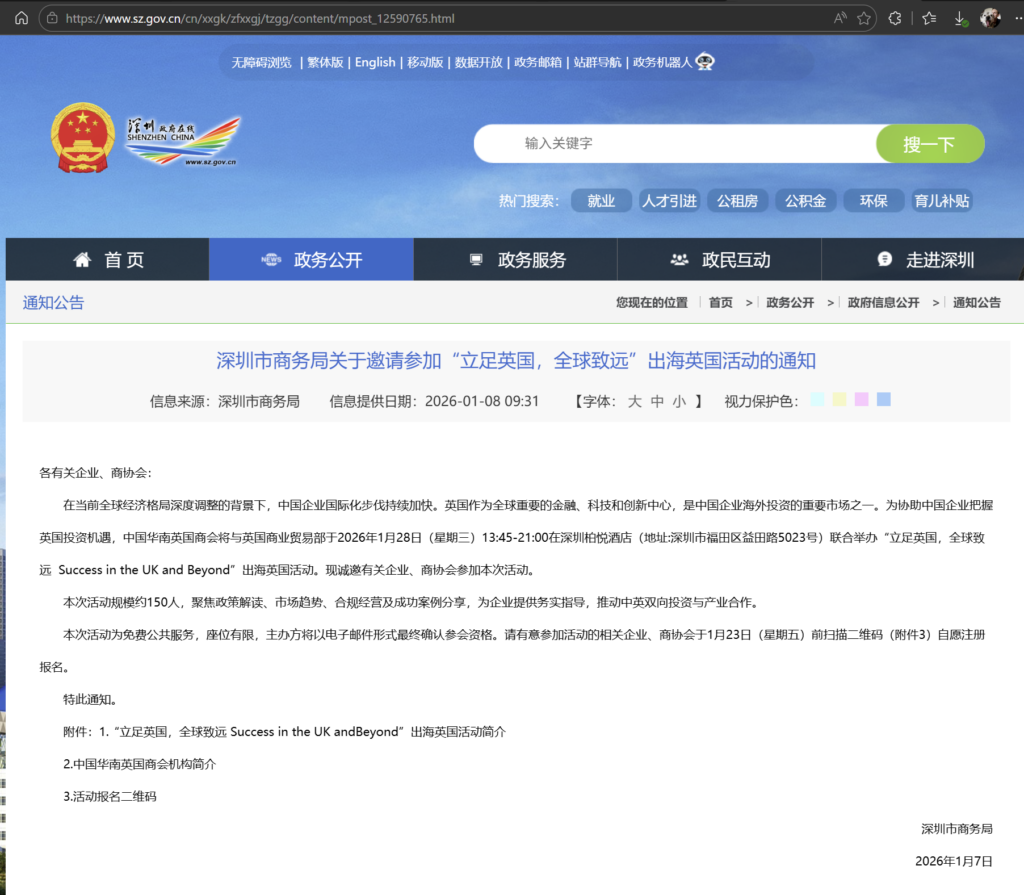Screen dimensions: 1024x895
Task: Choose the light yellow eye-protection color
Action: pyautogui.click(x=839, y=400)
